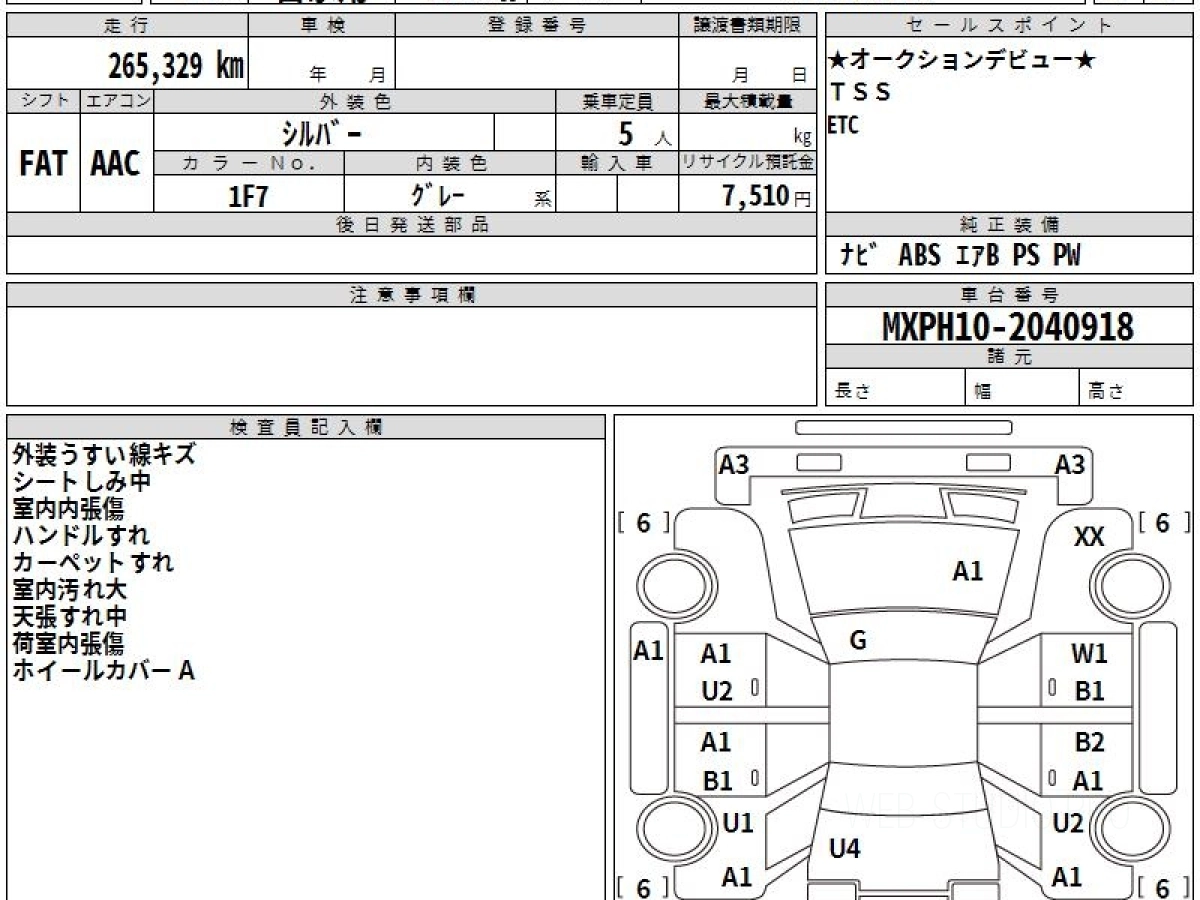Select the セールスポイント heading
The height and width of the screenshot is (900, 1200).
1010,26
